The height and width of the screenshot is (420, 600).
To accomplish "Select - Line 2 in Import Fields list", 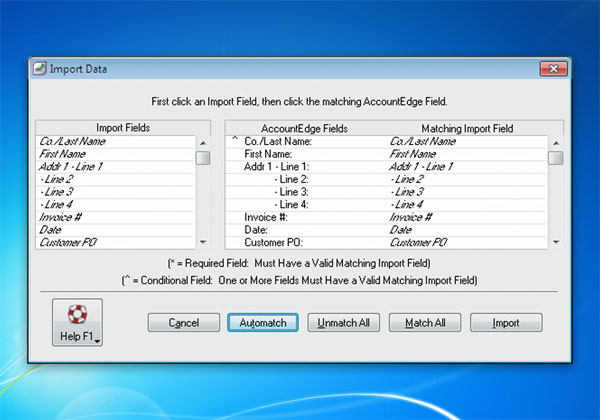I will 115,179.
